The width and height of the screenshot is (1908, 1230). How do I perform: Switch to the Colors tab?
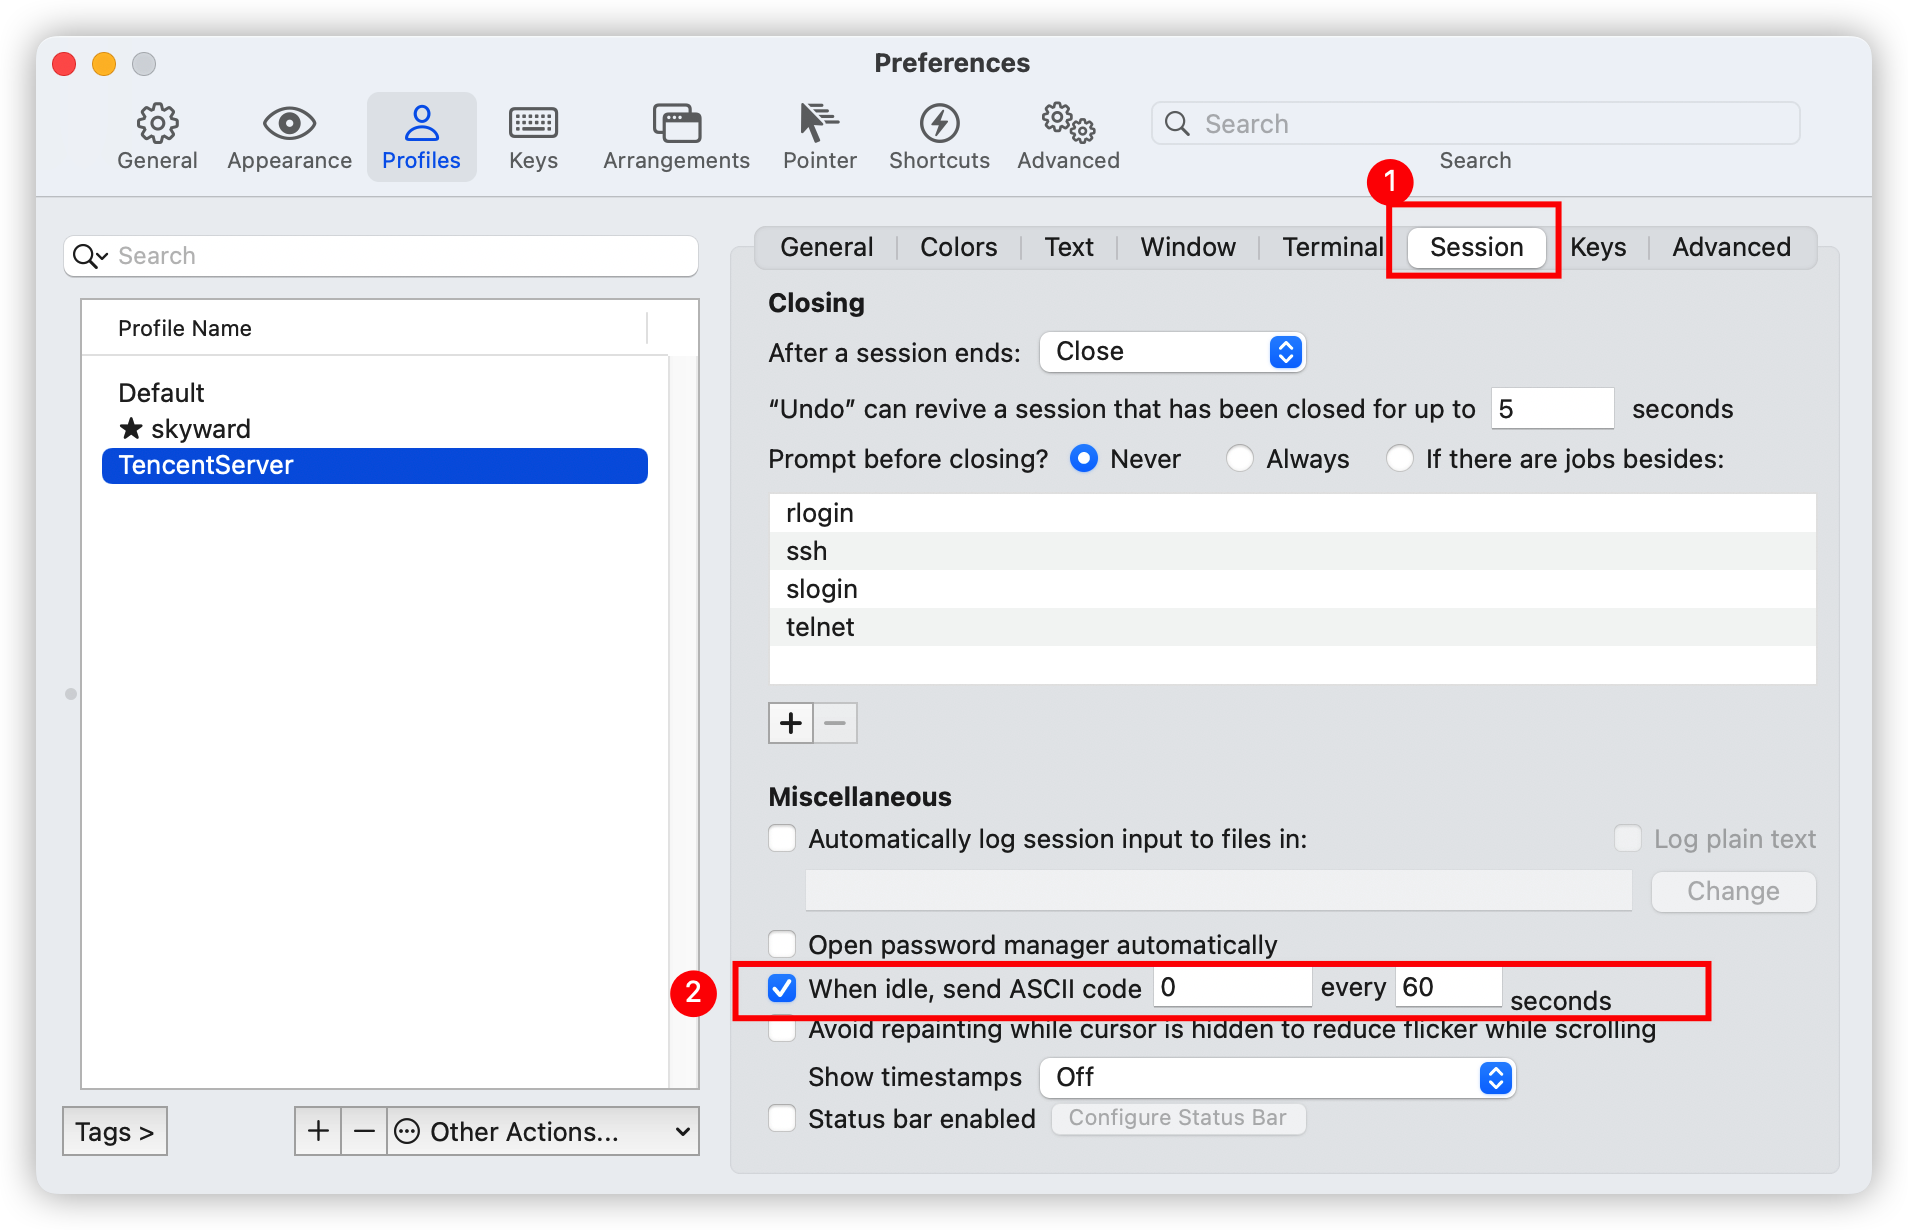tap(957, 247)
